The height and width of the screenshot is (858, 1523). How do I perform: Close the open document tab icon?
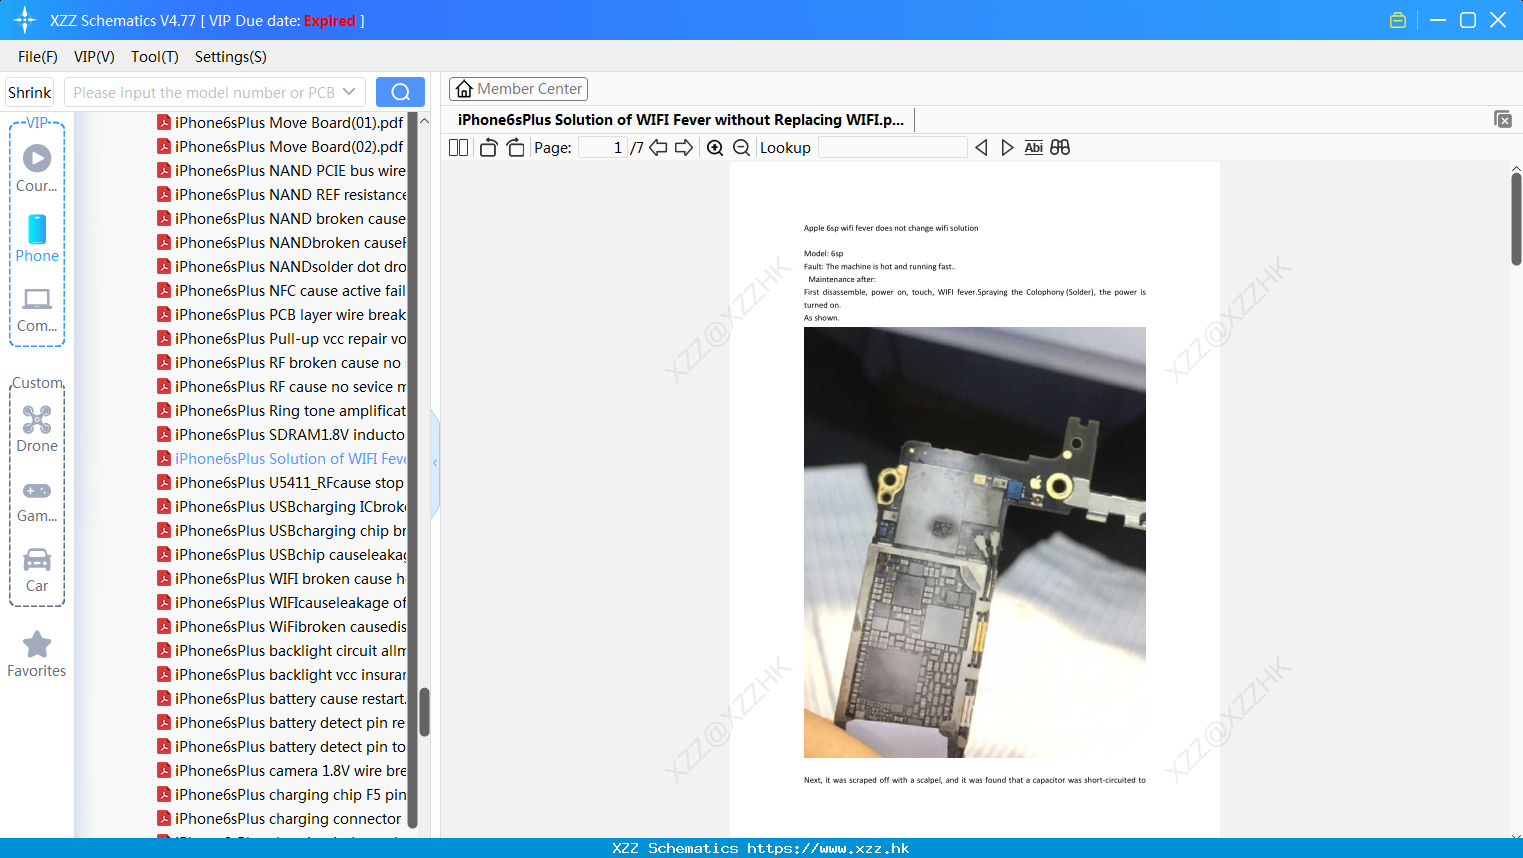[x=1503, y=119]
